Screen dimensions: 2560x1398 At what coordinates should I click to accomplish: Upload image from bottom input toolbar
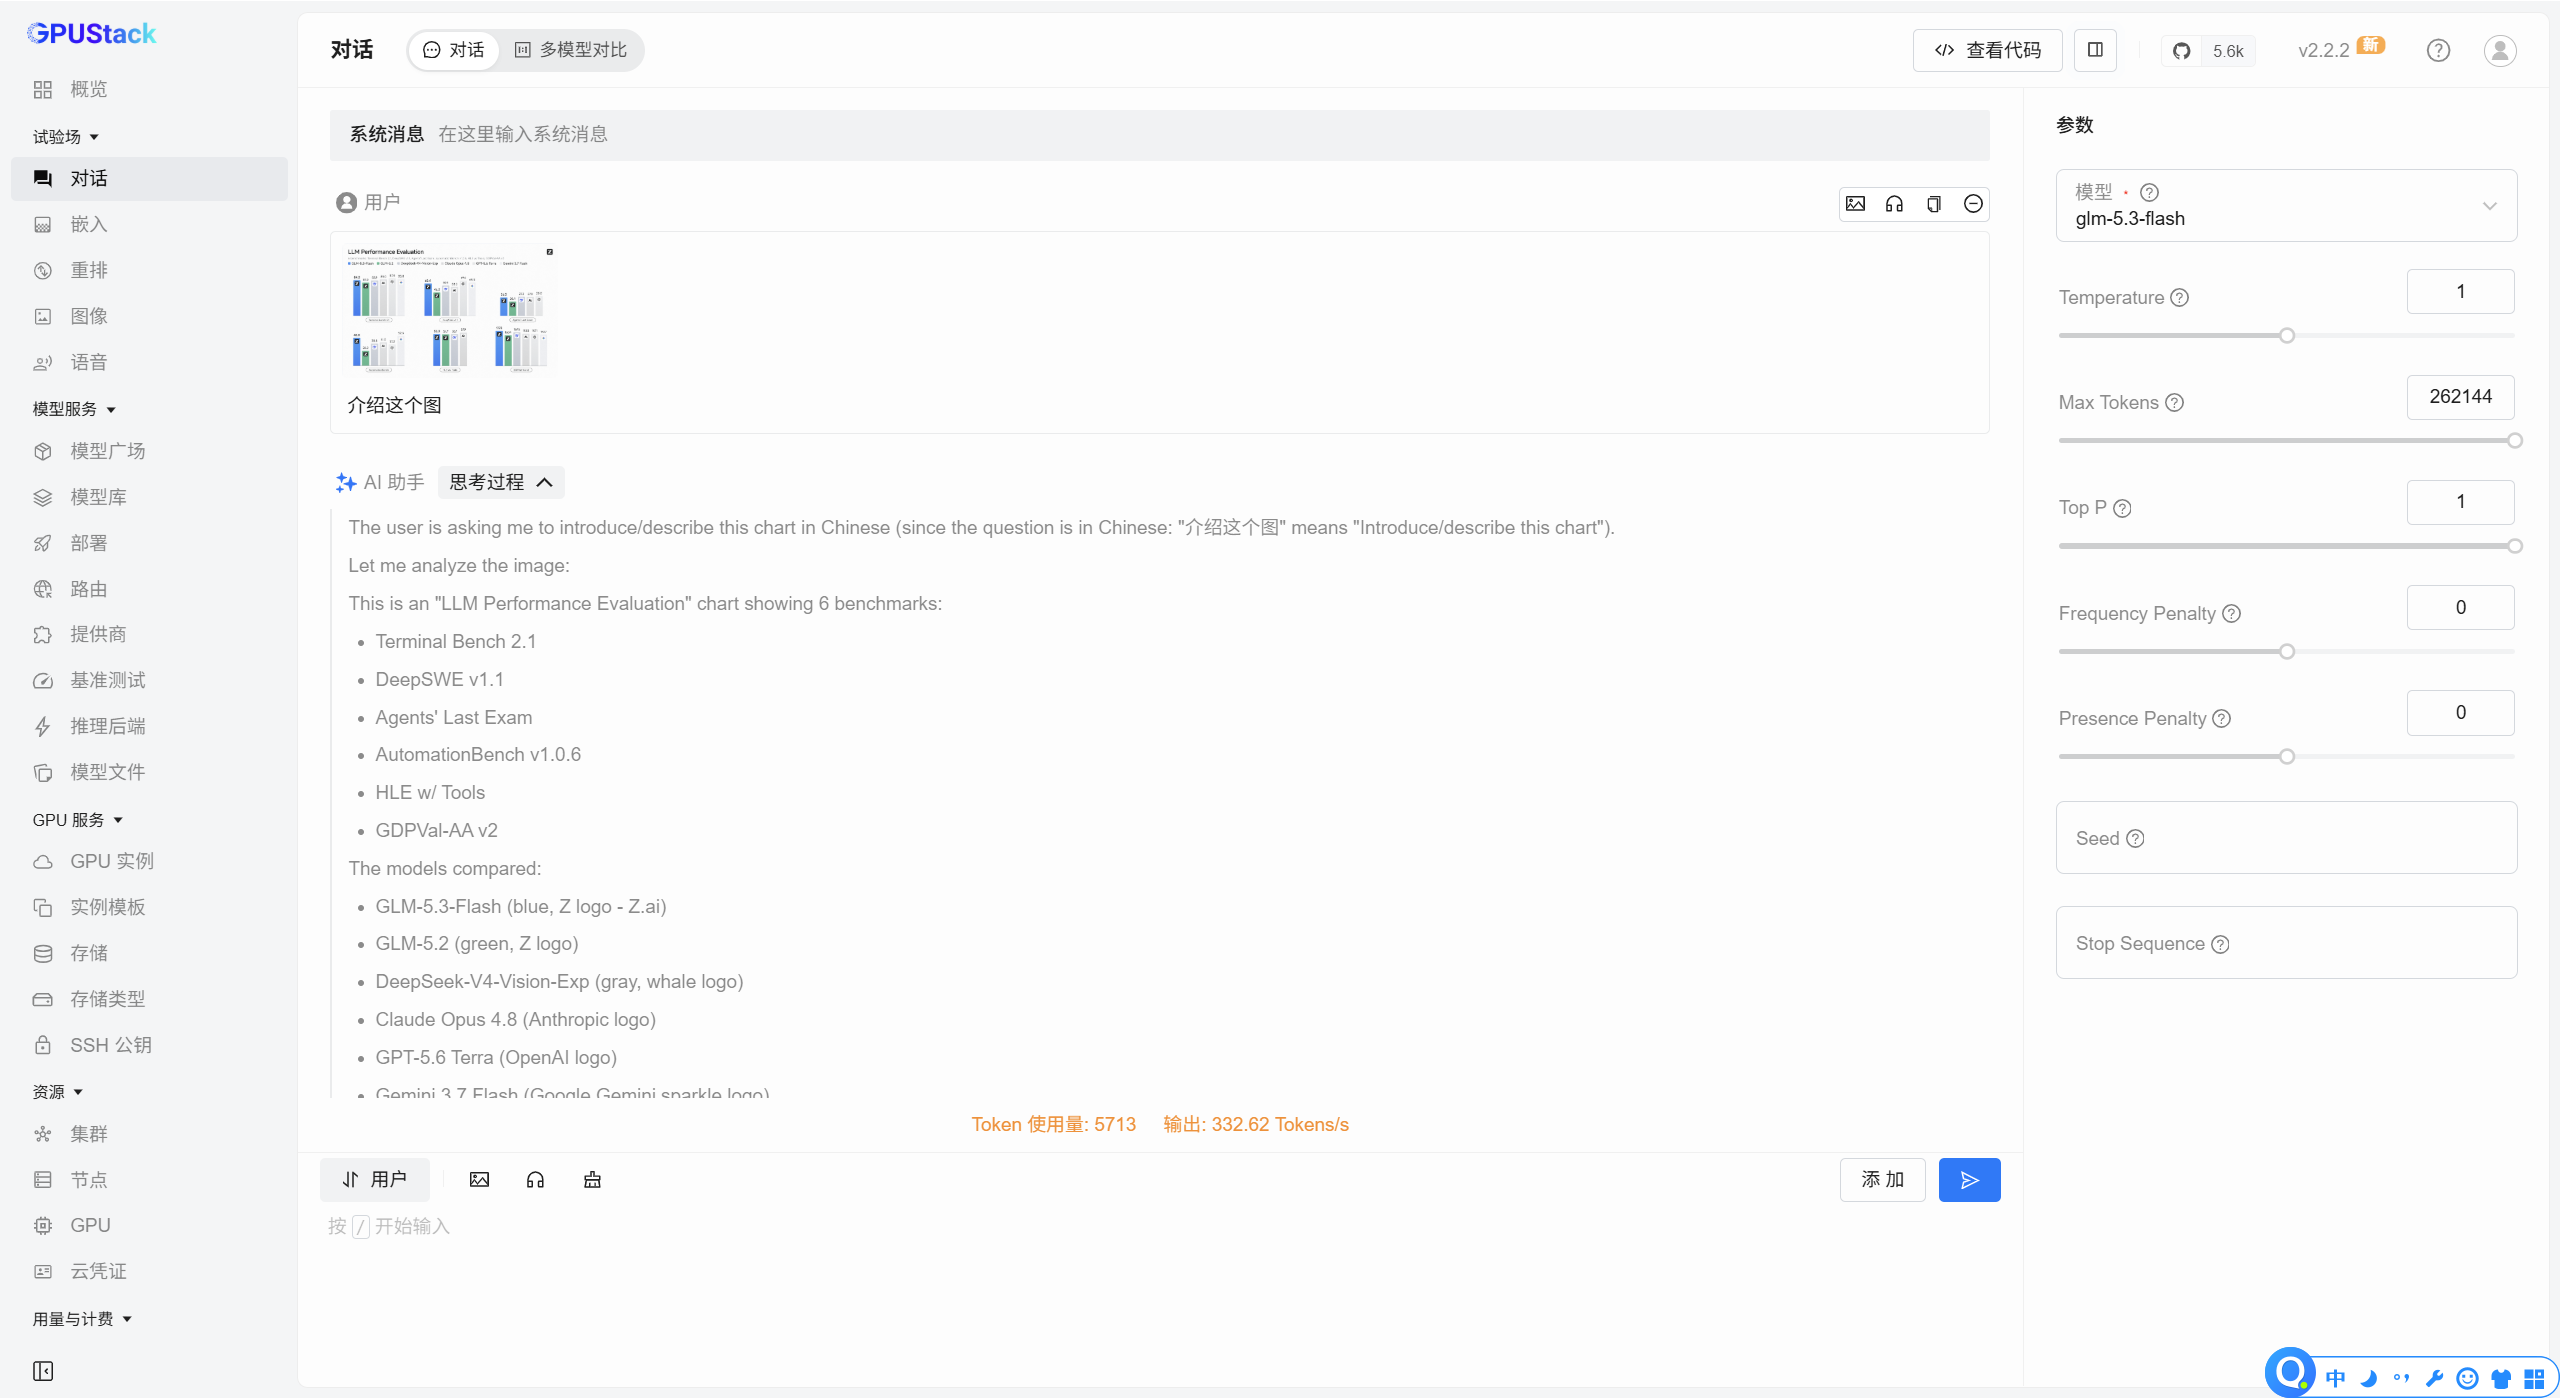(479, 1180)
